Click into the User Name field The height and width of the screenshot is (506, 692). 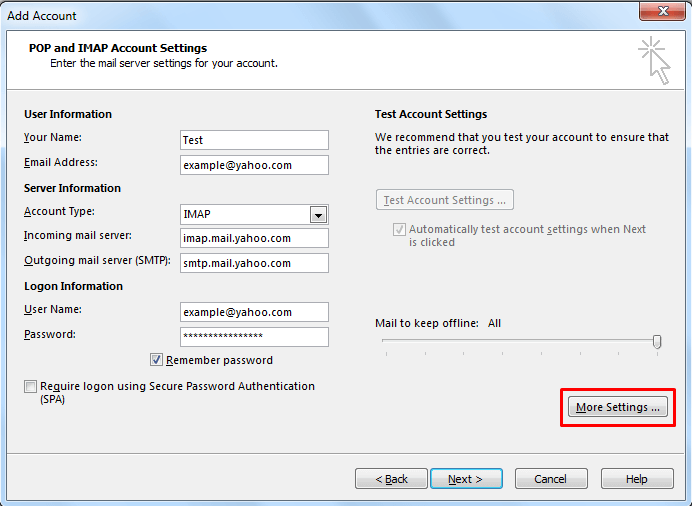point(254,312)
